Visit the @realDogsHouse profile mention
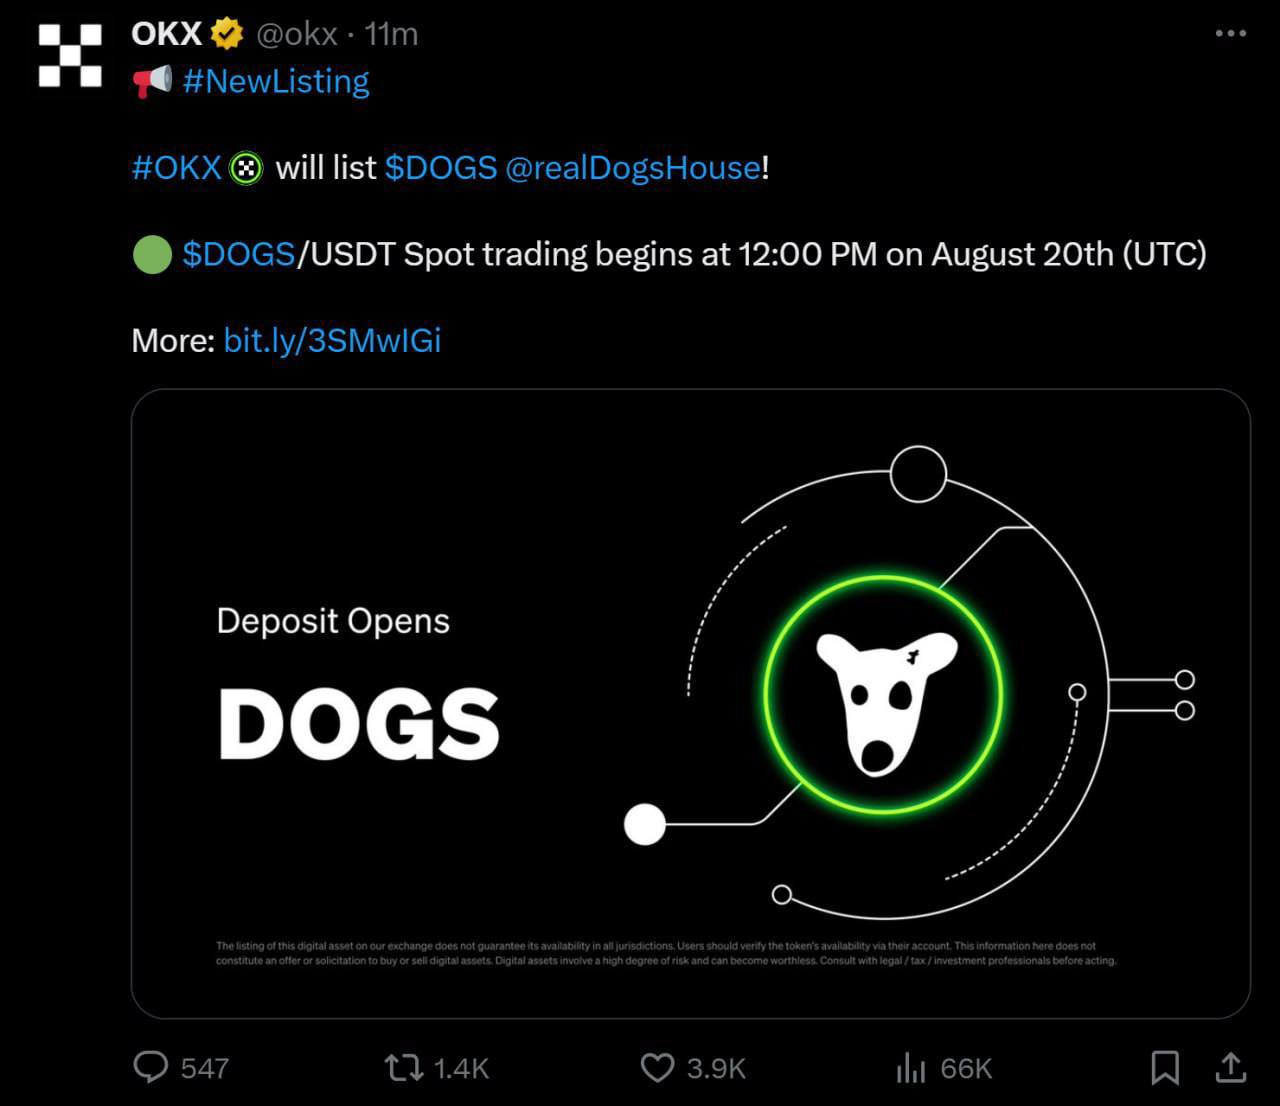Image resolution: width=1280 pixels, height=1106 pixels. coord(633,167)
